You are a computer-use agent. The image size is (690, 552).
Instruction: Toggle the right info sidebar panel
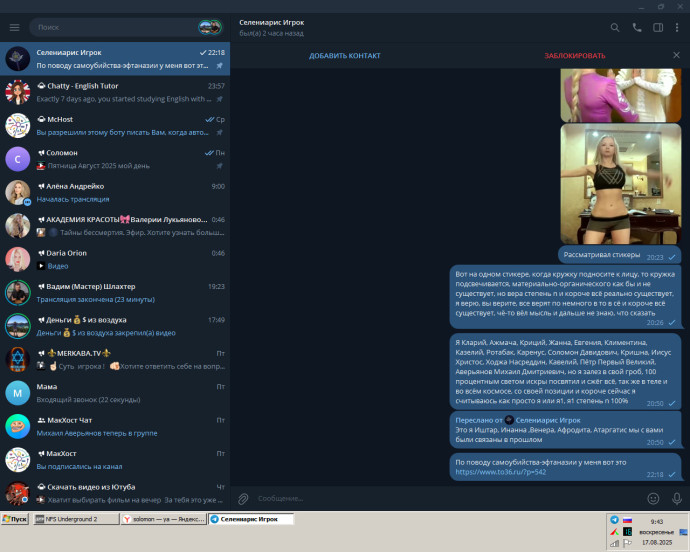coord(658,28)
